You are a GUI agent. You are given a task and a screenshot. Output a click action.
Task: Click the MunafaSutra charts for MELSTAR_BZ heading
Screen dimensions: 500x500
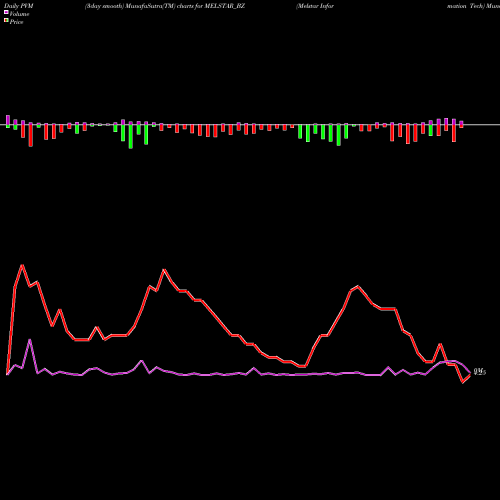(165, 6)
